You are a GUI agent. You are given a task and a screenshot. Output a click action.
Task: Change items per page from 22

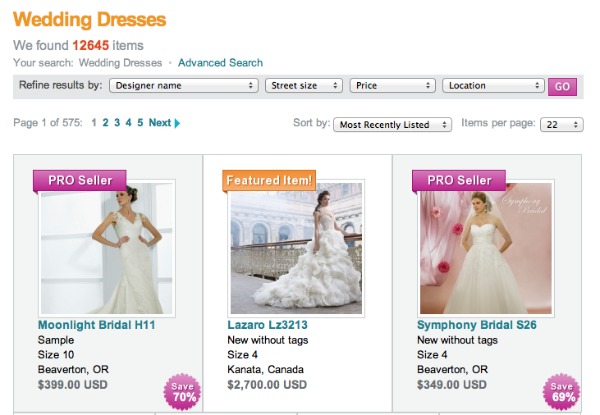tap(561, 125)
